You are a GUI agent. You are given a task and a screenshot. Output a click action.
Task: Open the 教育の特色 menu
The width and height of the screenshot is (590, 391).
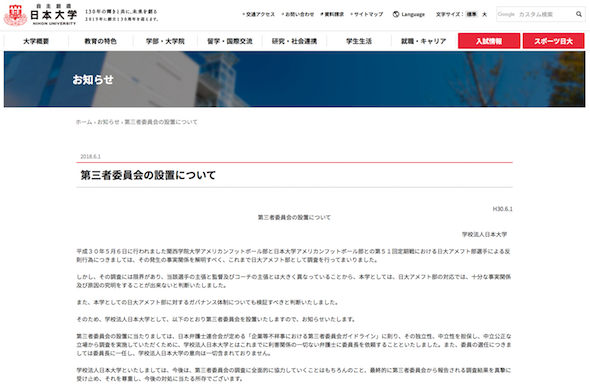pos(100,41)
